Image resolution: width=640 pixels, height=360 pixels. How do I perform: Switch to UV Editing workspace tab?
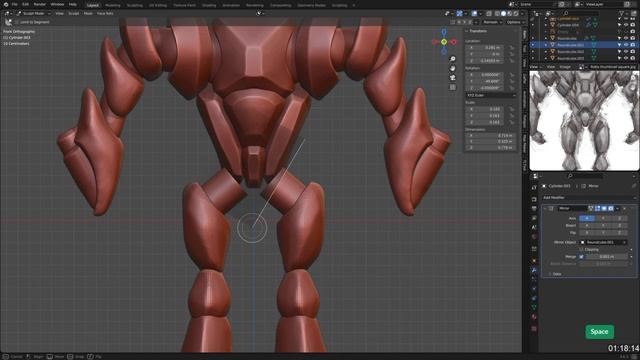(x=158, y=5)
